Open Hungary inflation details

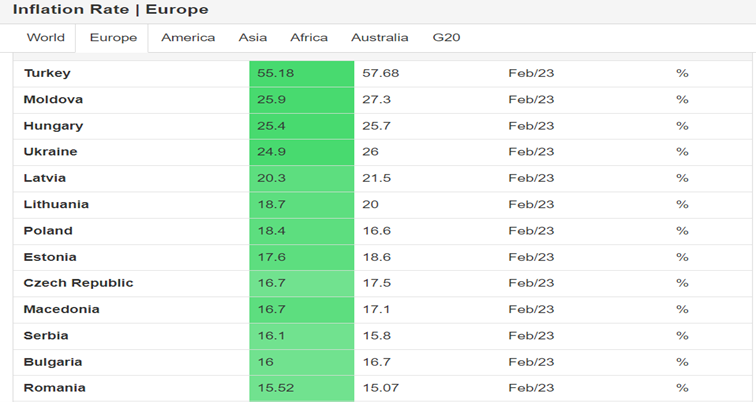pyautogui.click(x=53, y=126)
